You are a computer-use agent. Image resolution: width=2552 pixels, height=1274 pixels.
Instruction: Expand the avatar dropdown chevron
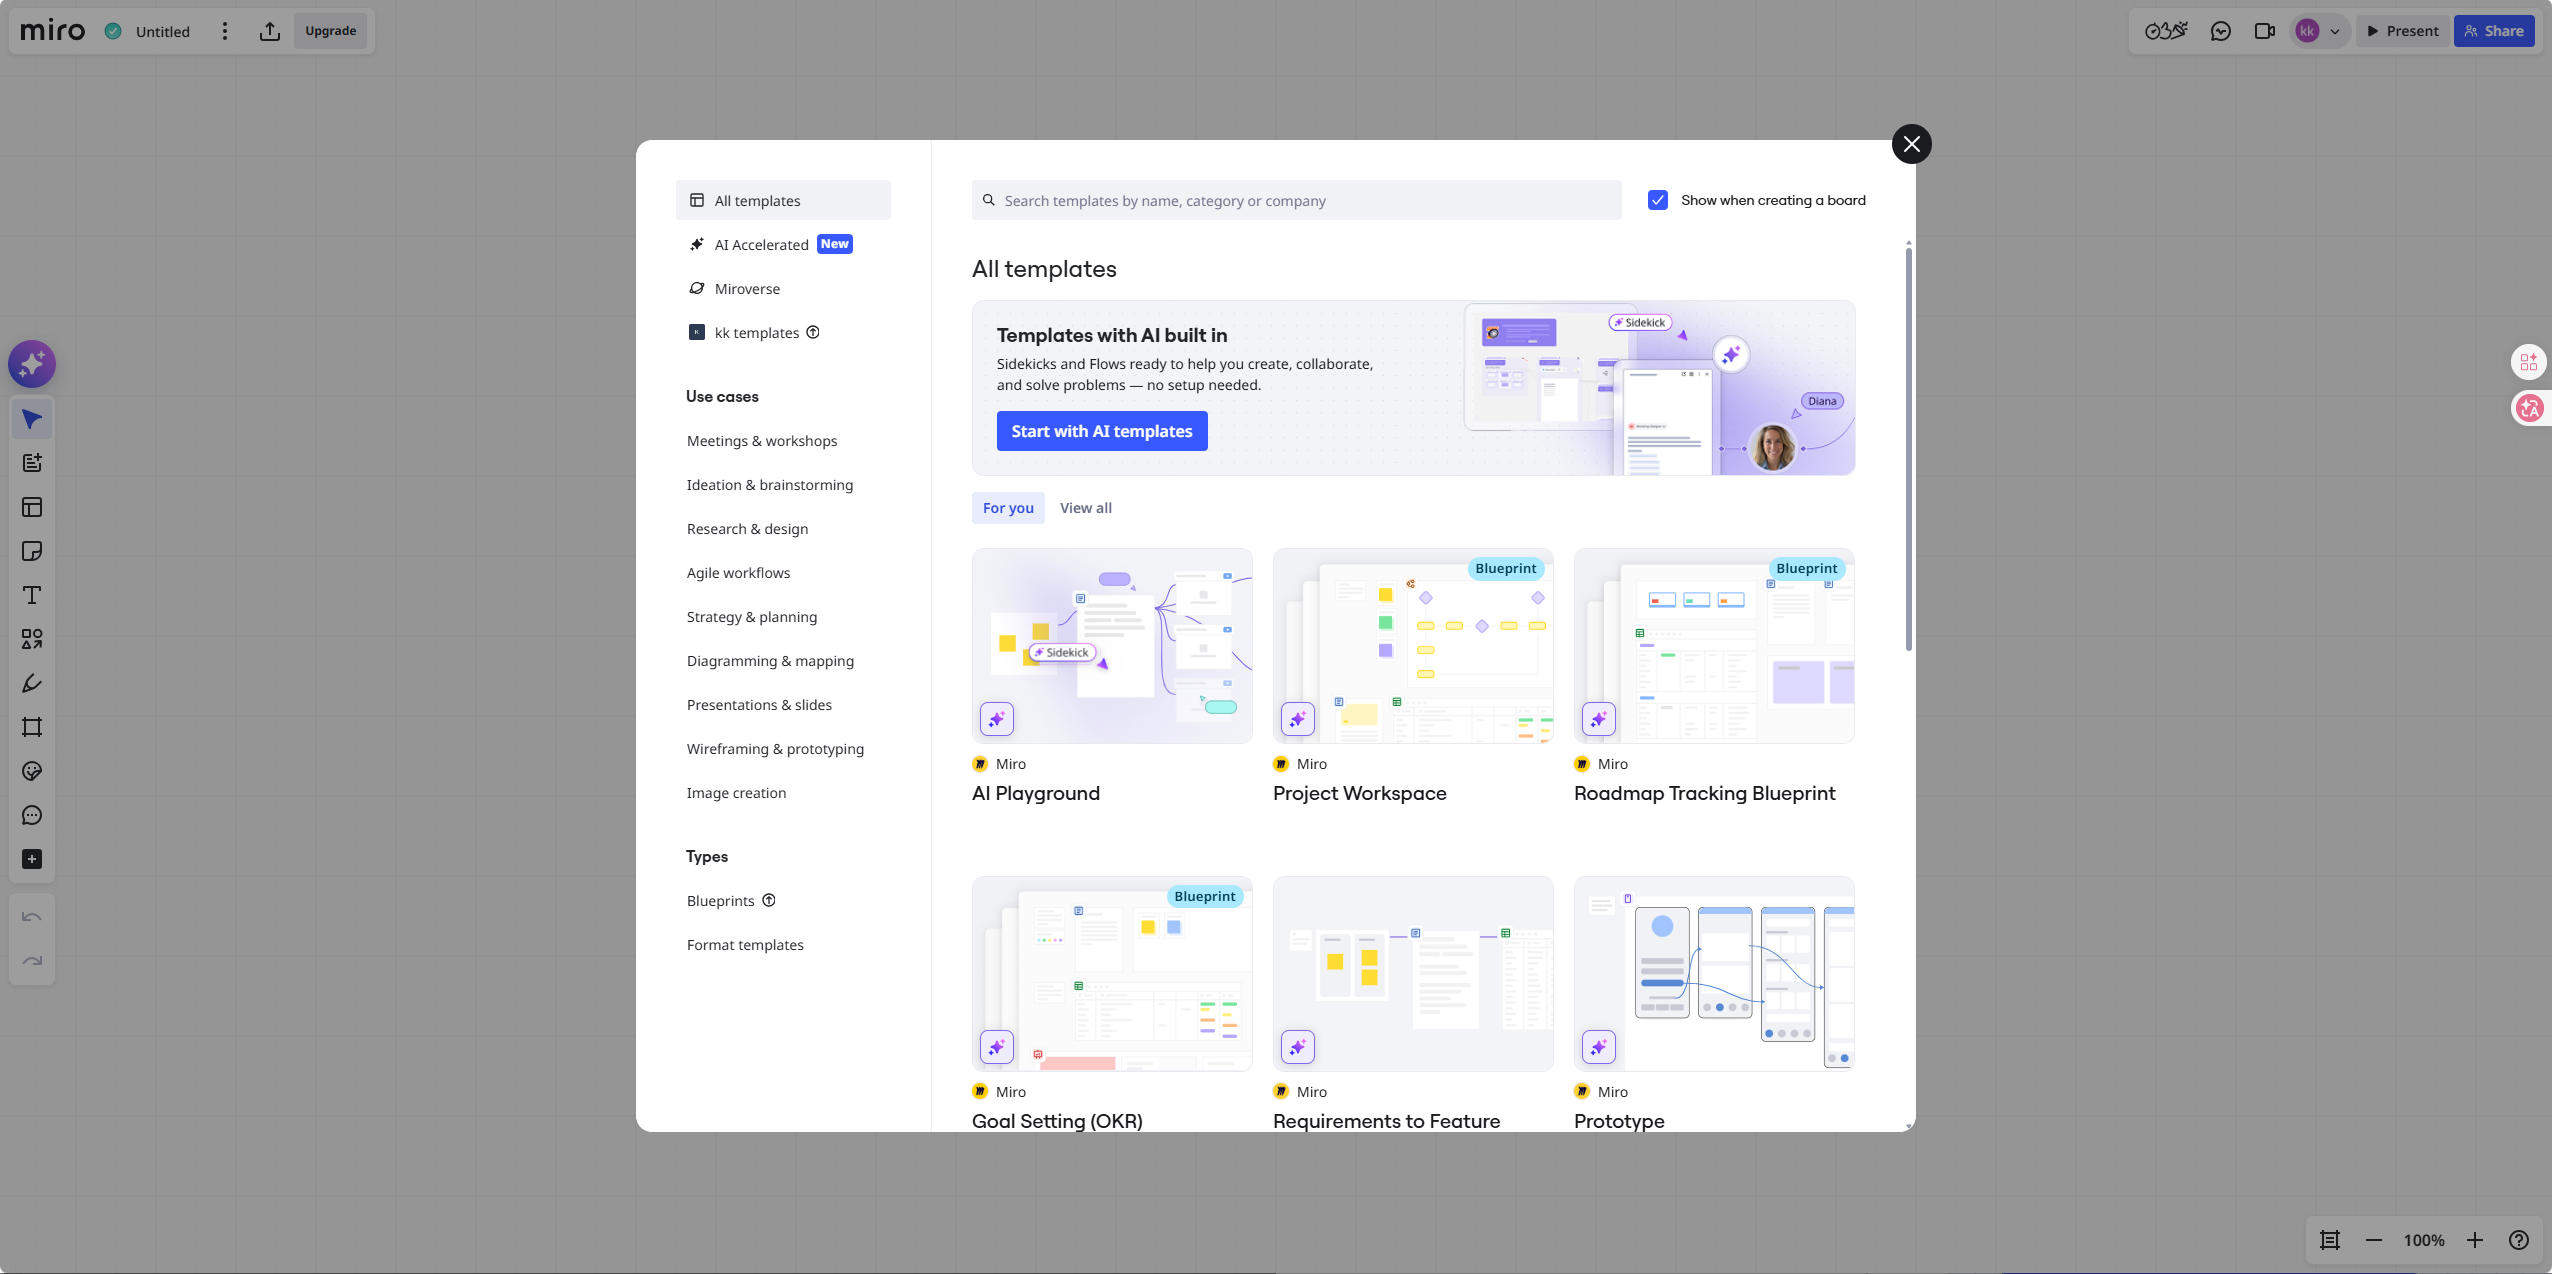(x=2335, y=31)
